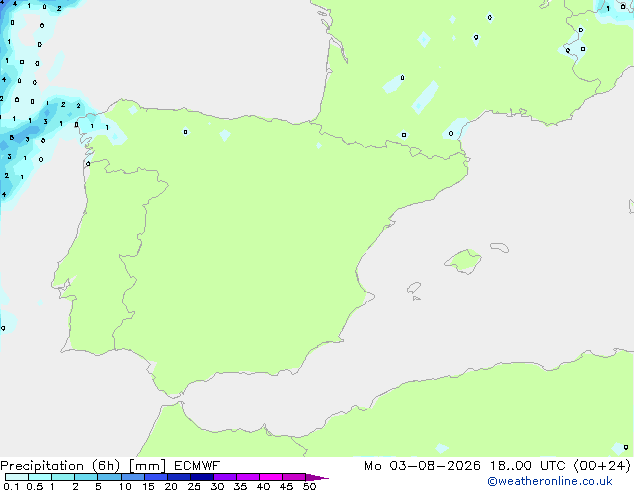Click the Menorca island outline
Image resolution: width=634 pixels, height=490 pixels.
pyautogui.click(x=499, y=247)
